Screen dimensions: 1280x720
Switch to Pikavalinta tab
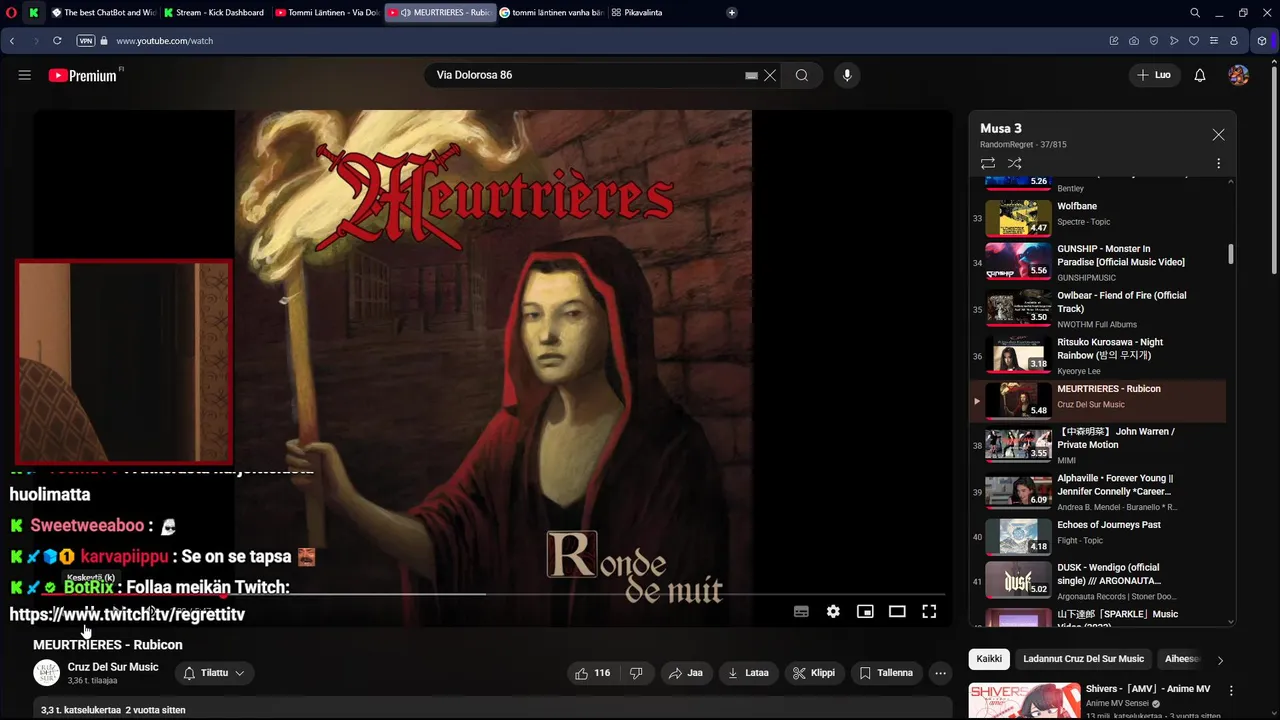click(642, 13)
